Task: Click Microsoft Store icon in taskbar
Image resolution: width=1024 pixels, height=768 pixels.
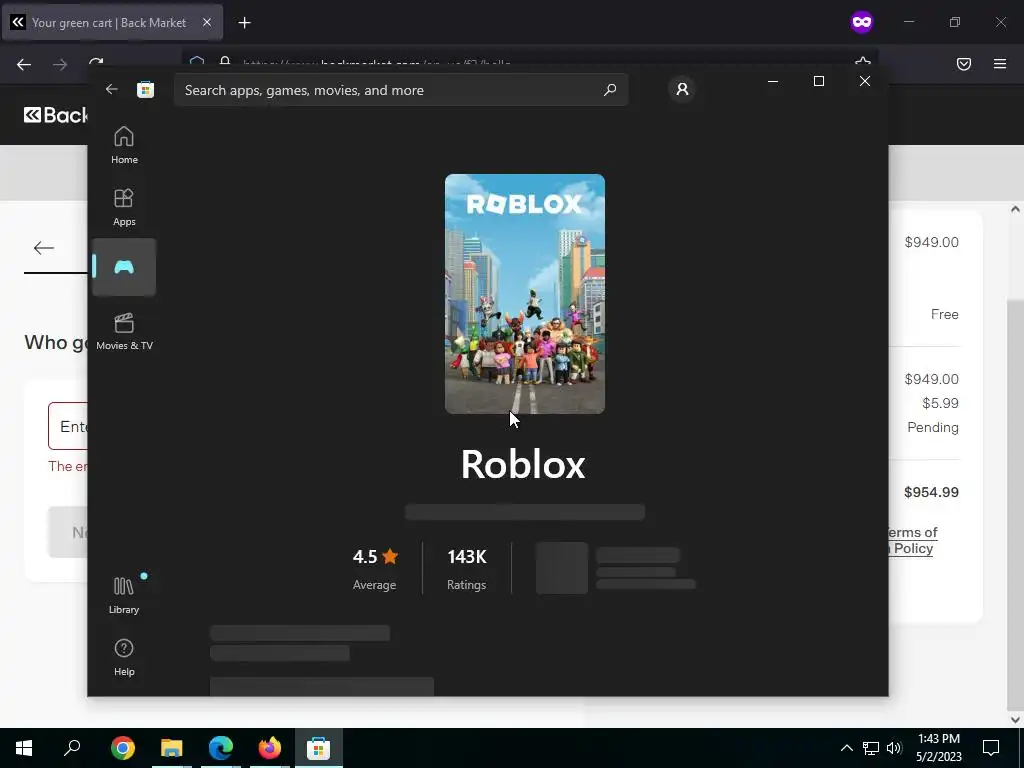Action: tap(319, 748)
